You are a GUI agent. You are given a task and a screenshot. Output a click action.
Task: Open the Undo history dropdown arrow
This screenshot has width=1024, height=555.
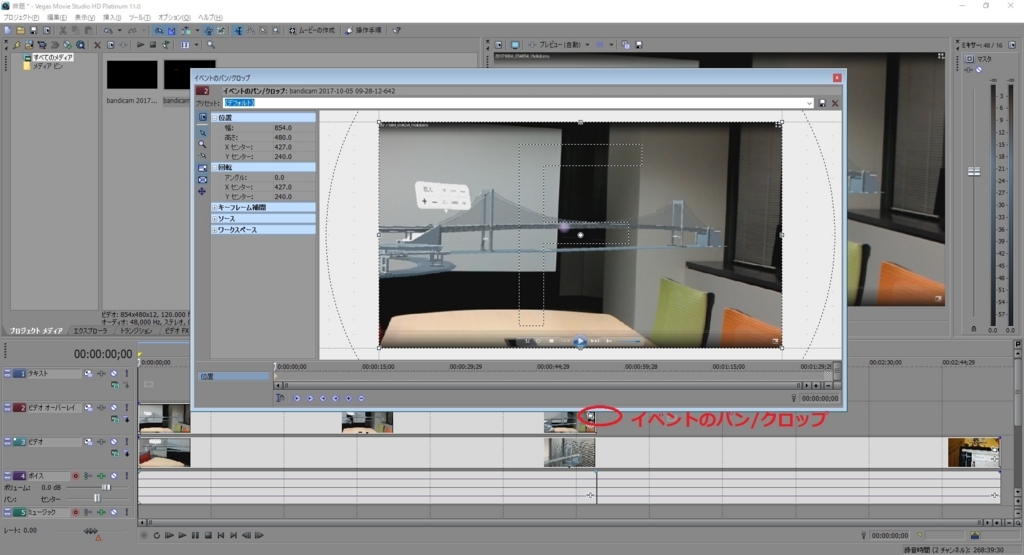119,30
